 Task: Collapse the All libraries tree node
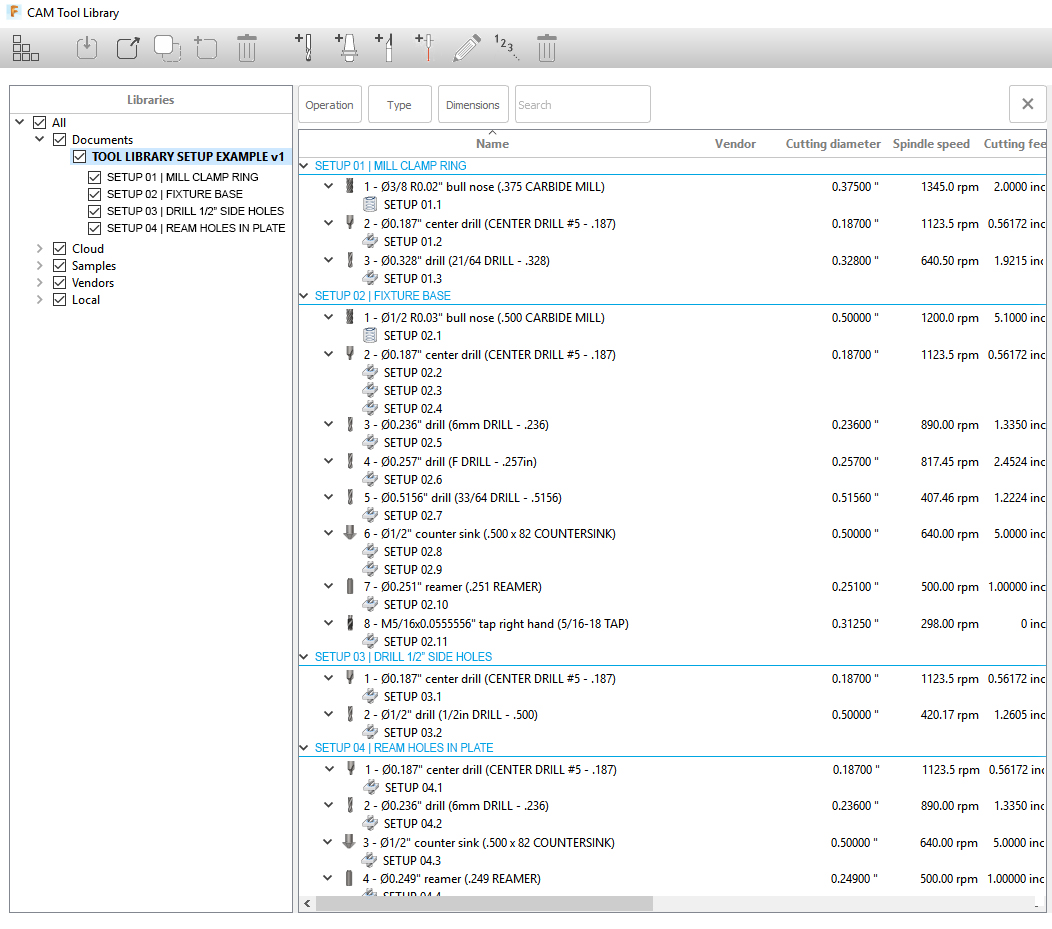coord(19,121)
